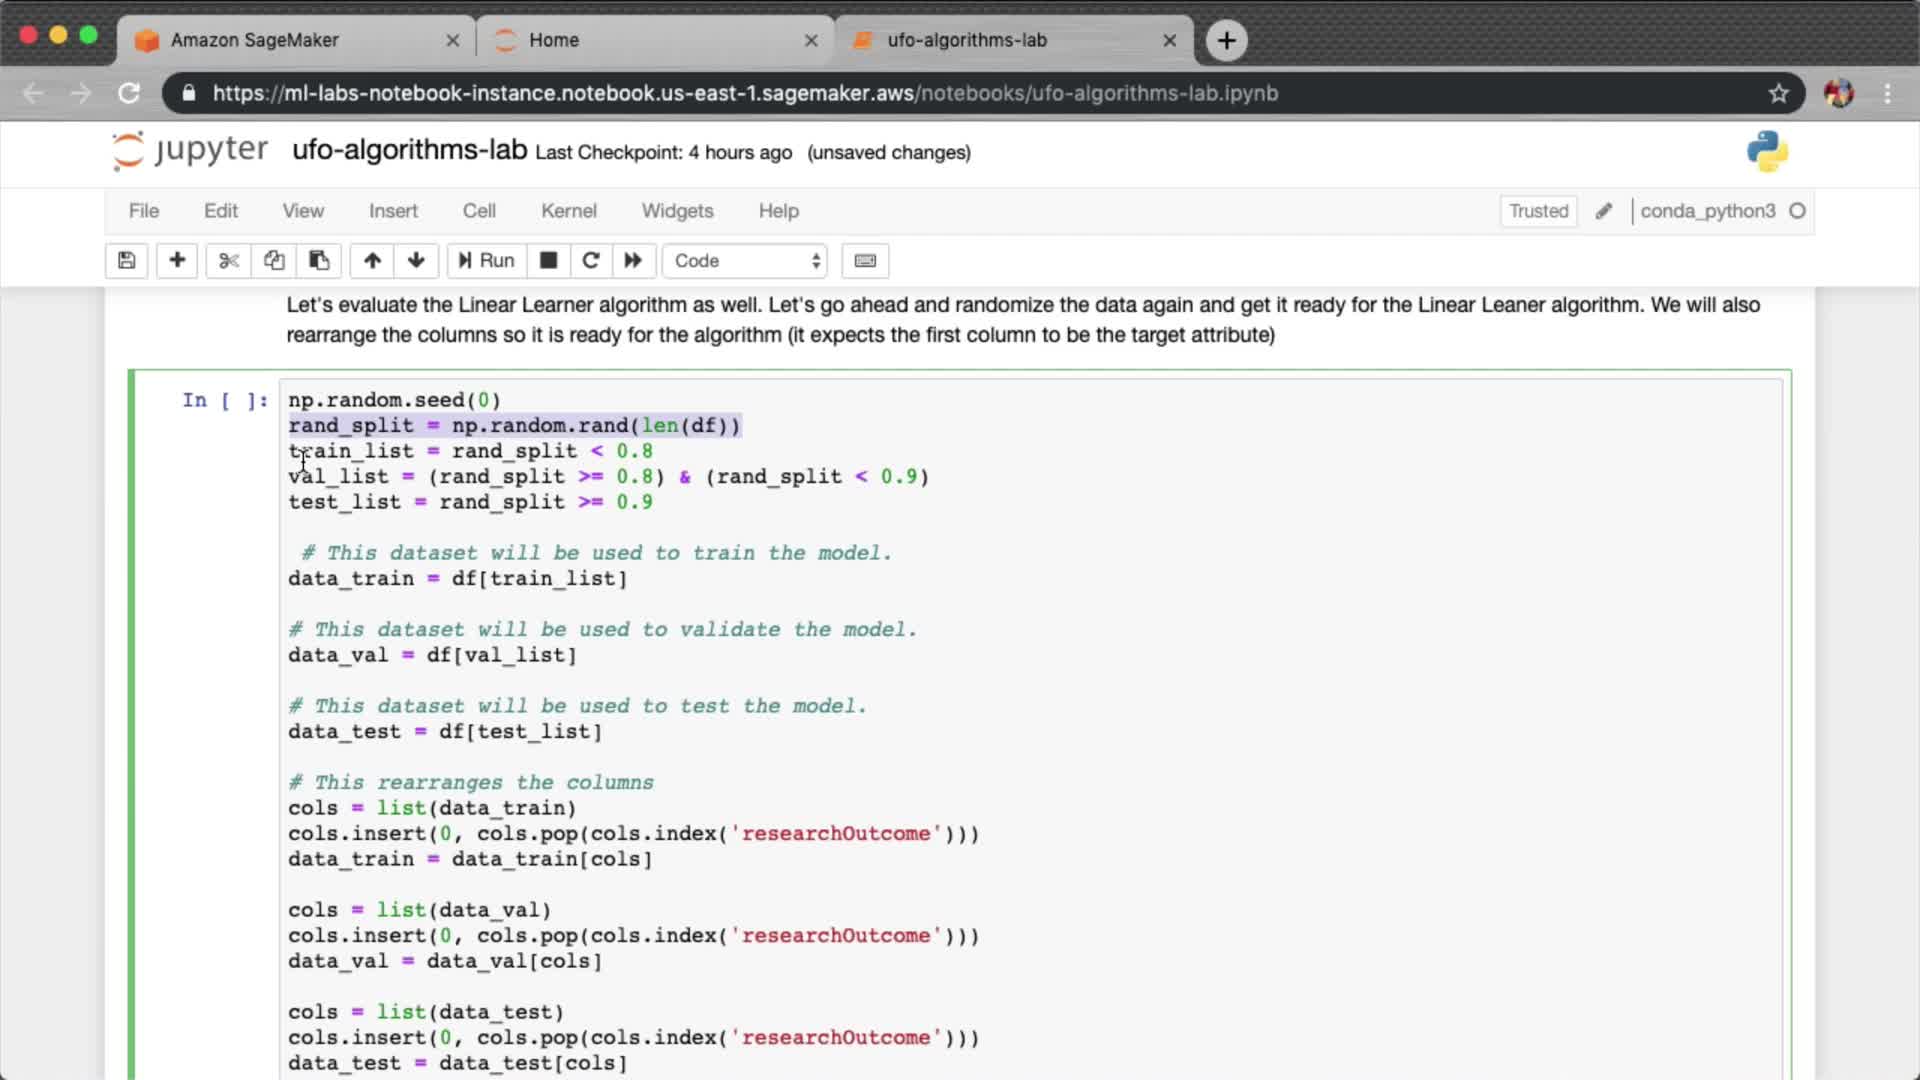Move selected cell up arrow
1920x1080 pixels.
pyautogui.click(x=372, y=261)
